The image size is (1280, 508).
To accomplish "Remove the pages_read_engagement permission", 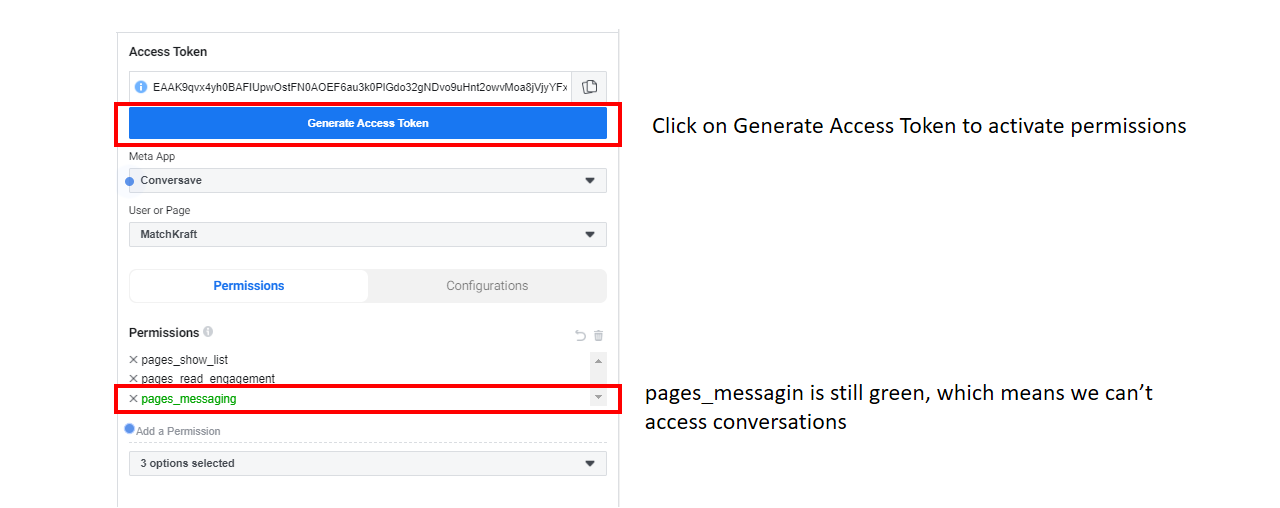I will click(x=133, y=378).
